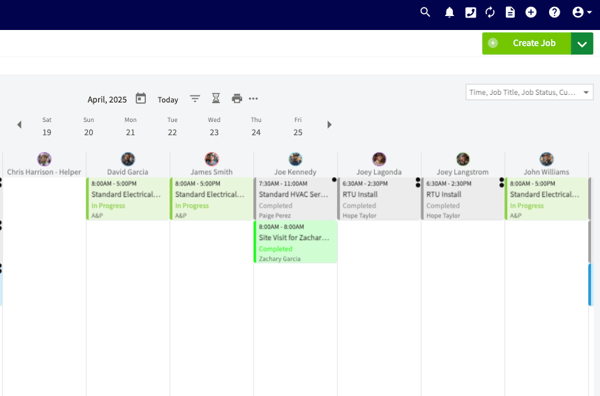Image resolution: width=600 pixels, height=396 pixels.
Task: Click Chris Harrison - Helper avatar
Action: (44, 159)
